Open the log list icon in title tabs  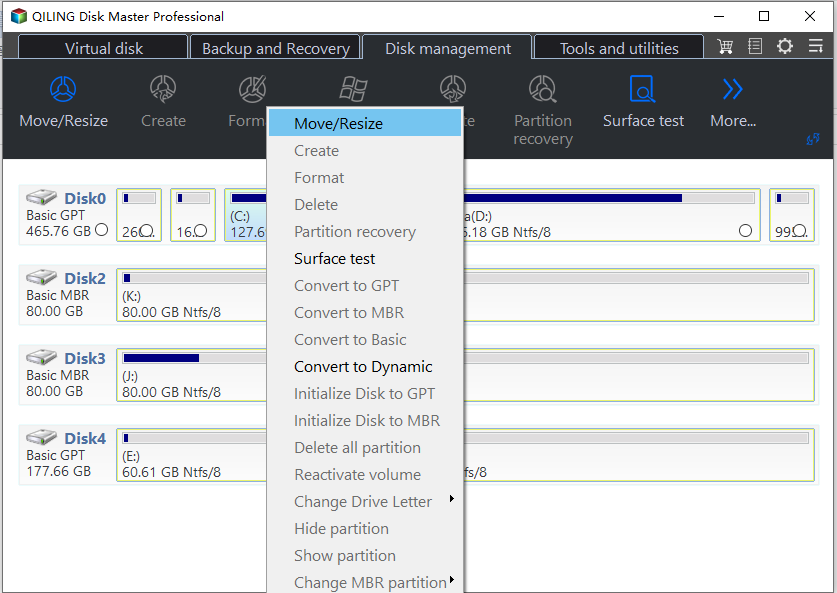click(755, 46)
